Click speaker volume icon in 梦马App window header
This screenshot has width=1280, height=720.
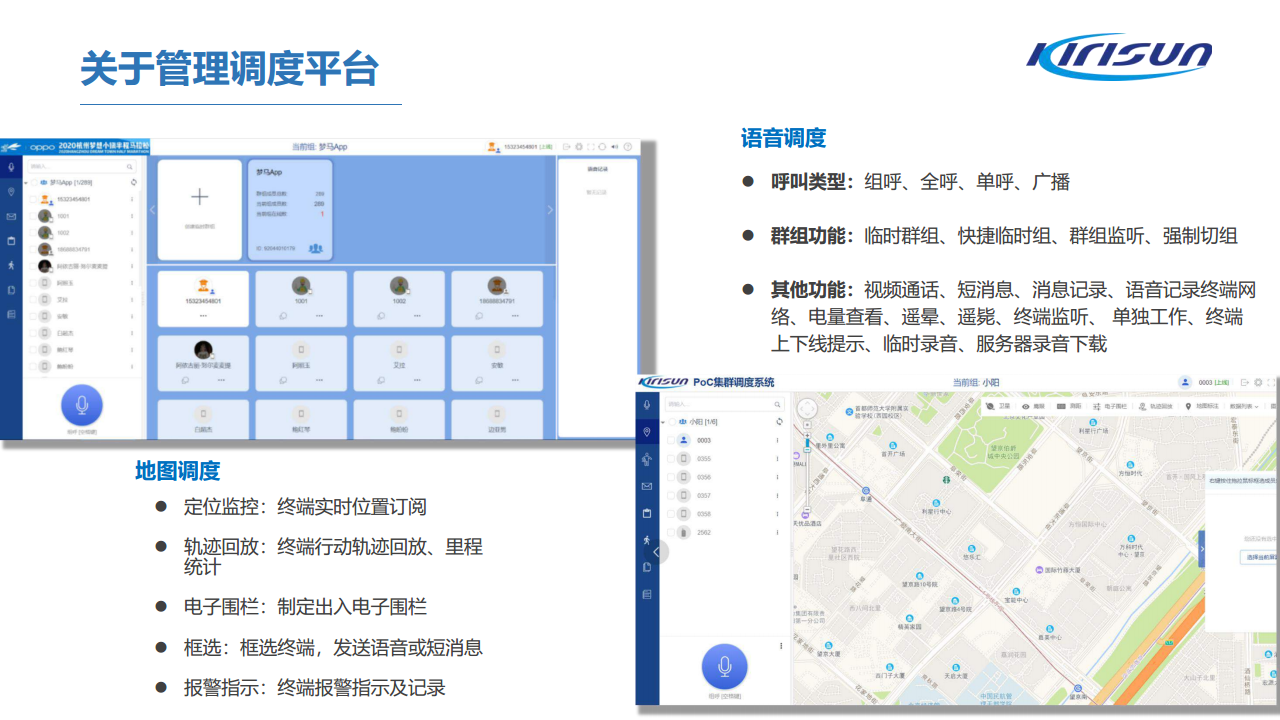click(x=614, y=147)
